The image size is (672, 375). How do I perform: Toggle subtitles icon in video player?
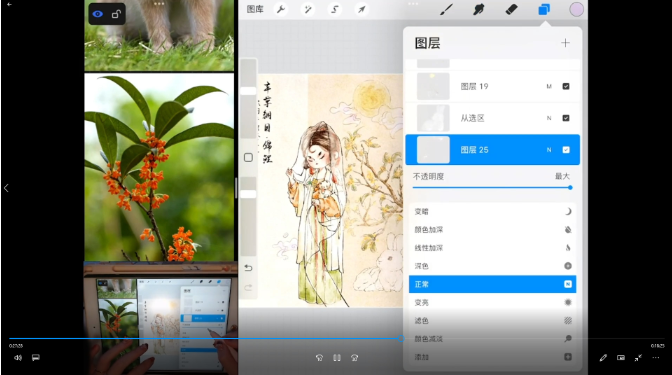pos(36,357)
